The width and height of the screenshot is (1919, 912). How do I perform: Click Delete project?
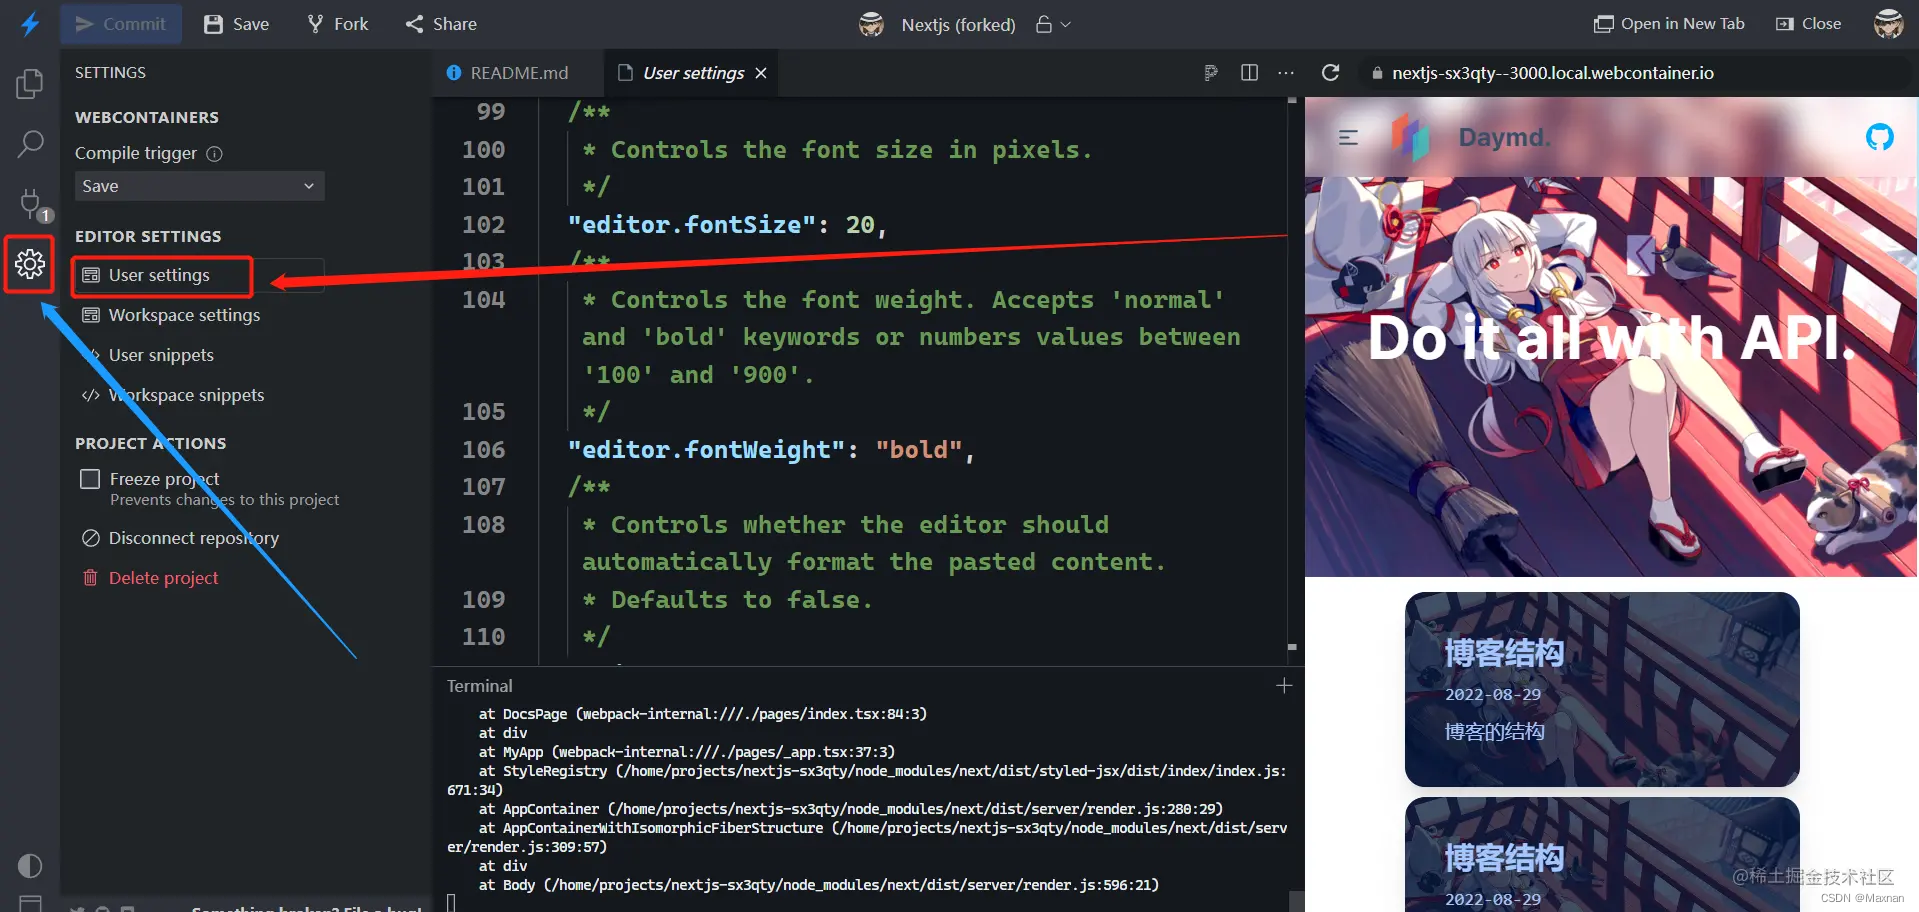150,578
